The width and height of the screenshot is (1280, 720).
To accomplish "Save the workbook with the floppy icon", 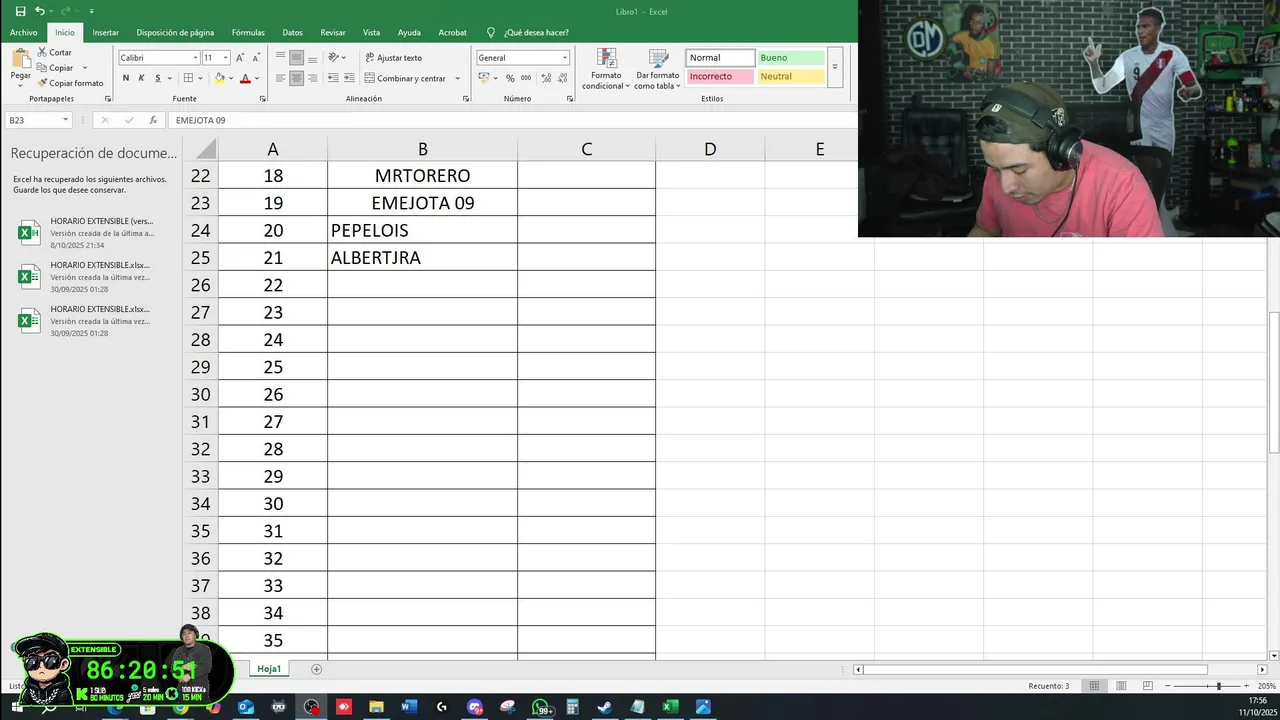I will [x=20, y=11].
